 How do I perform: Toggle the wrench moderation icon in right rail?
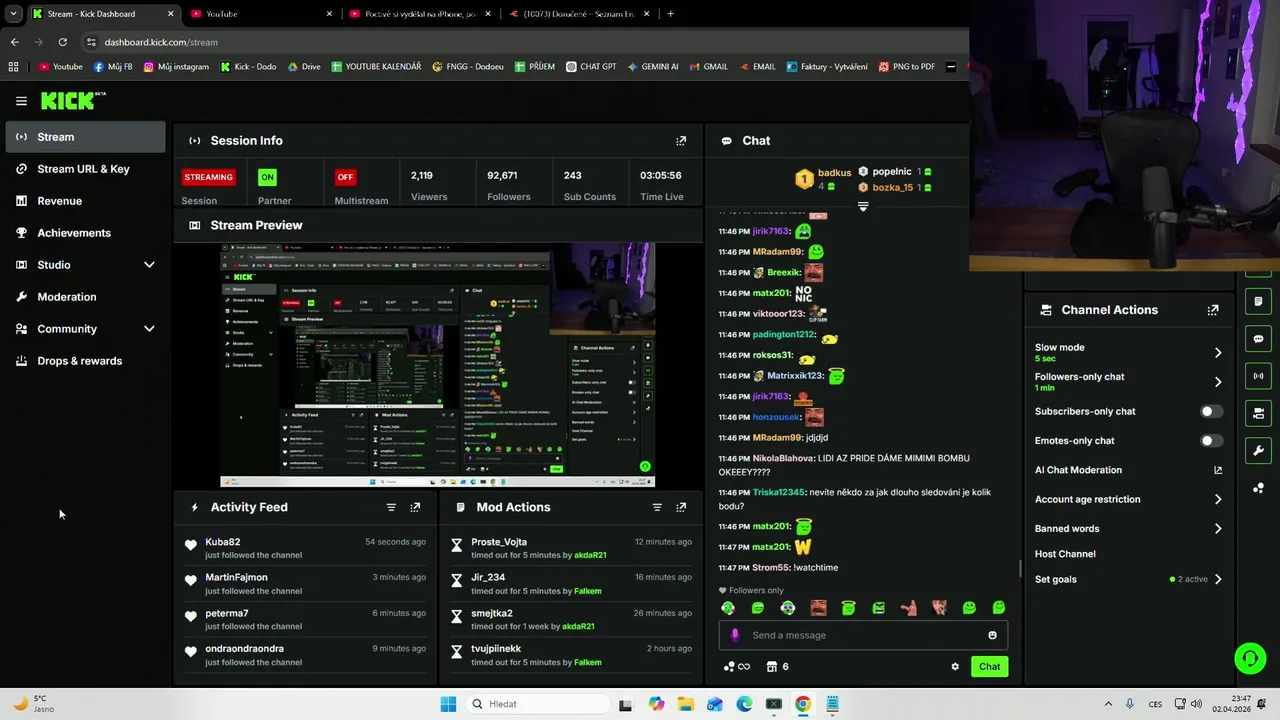coord(1258,450)
